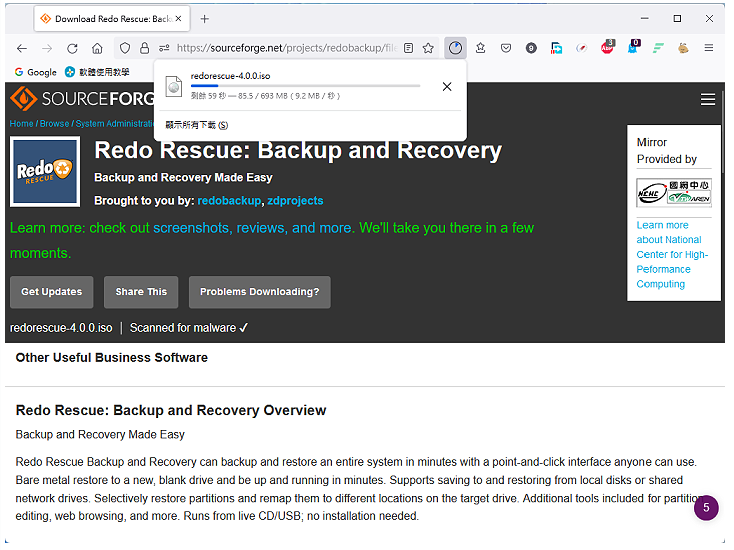The image size is (734, 550).
Task: Open System Administration breadcrumb
Action: click(x=115, y=124)
